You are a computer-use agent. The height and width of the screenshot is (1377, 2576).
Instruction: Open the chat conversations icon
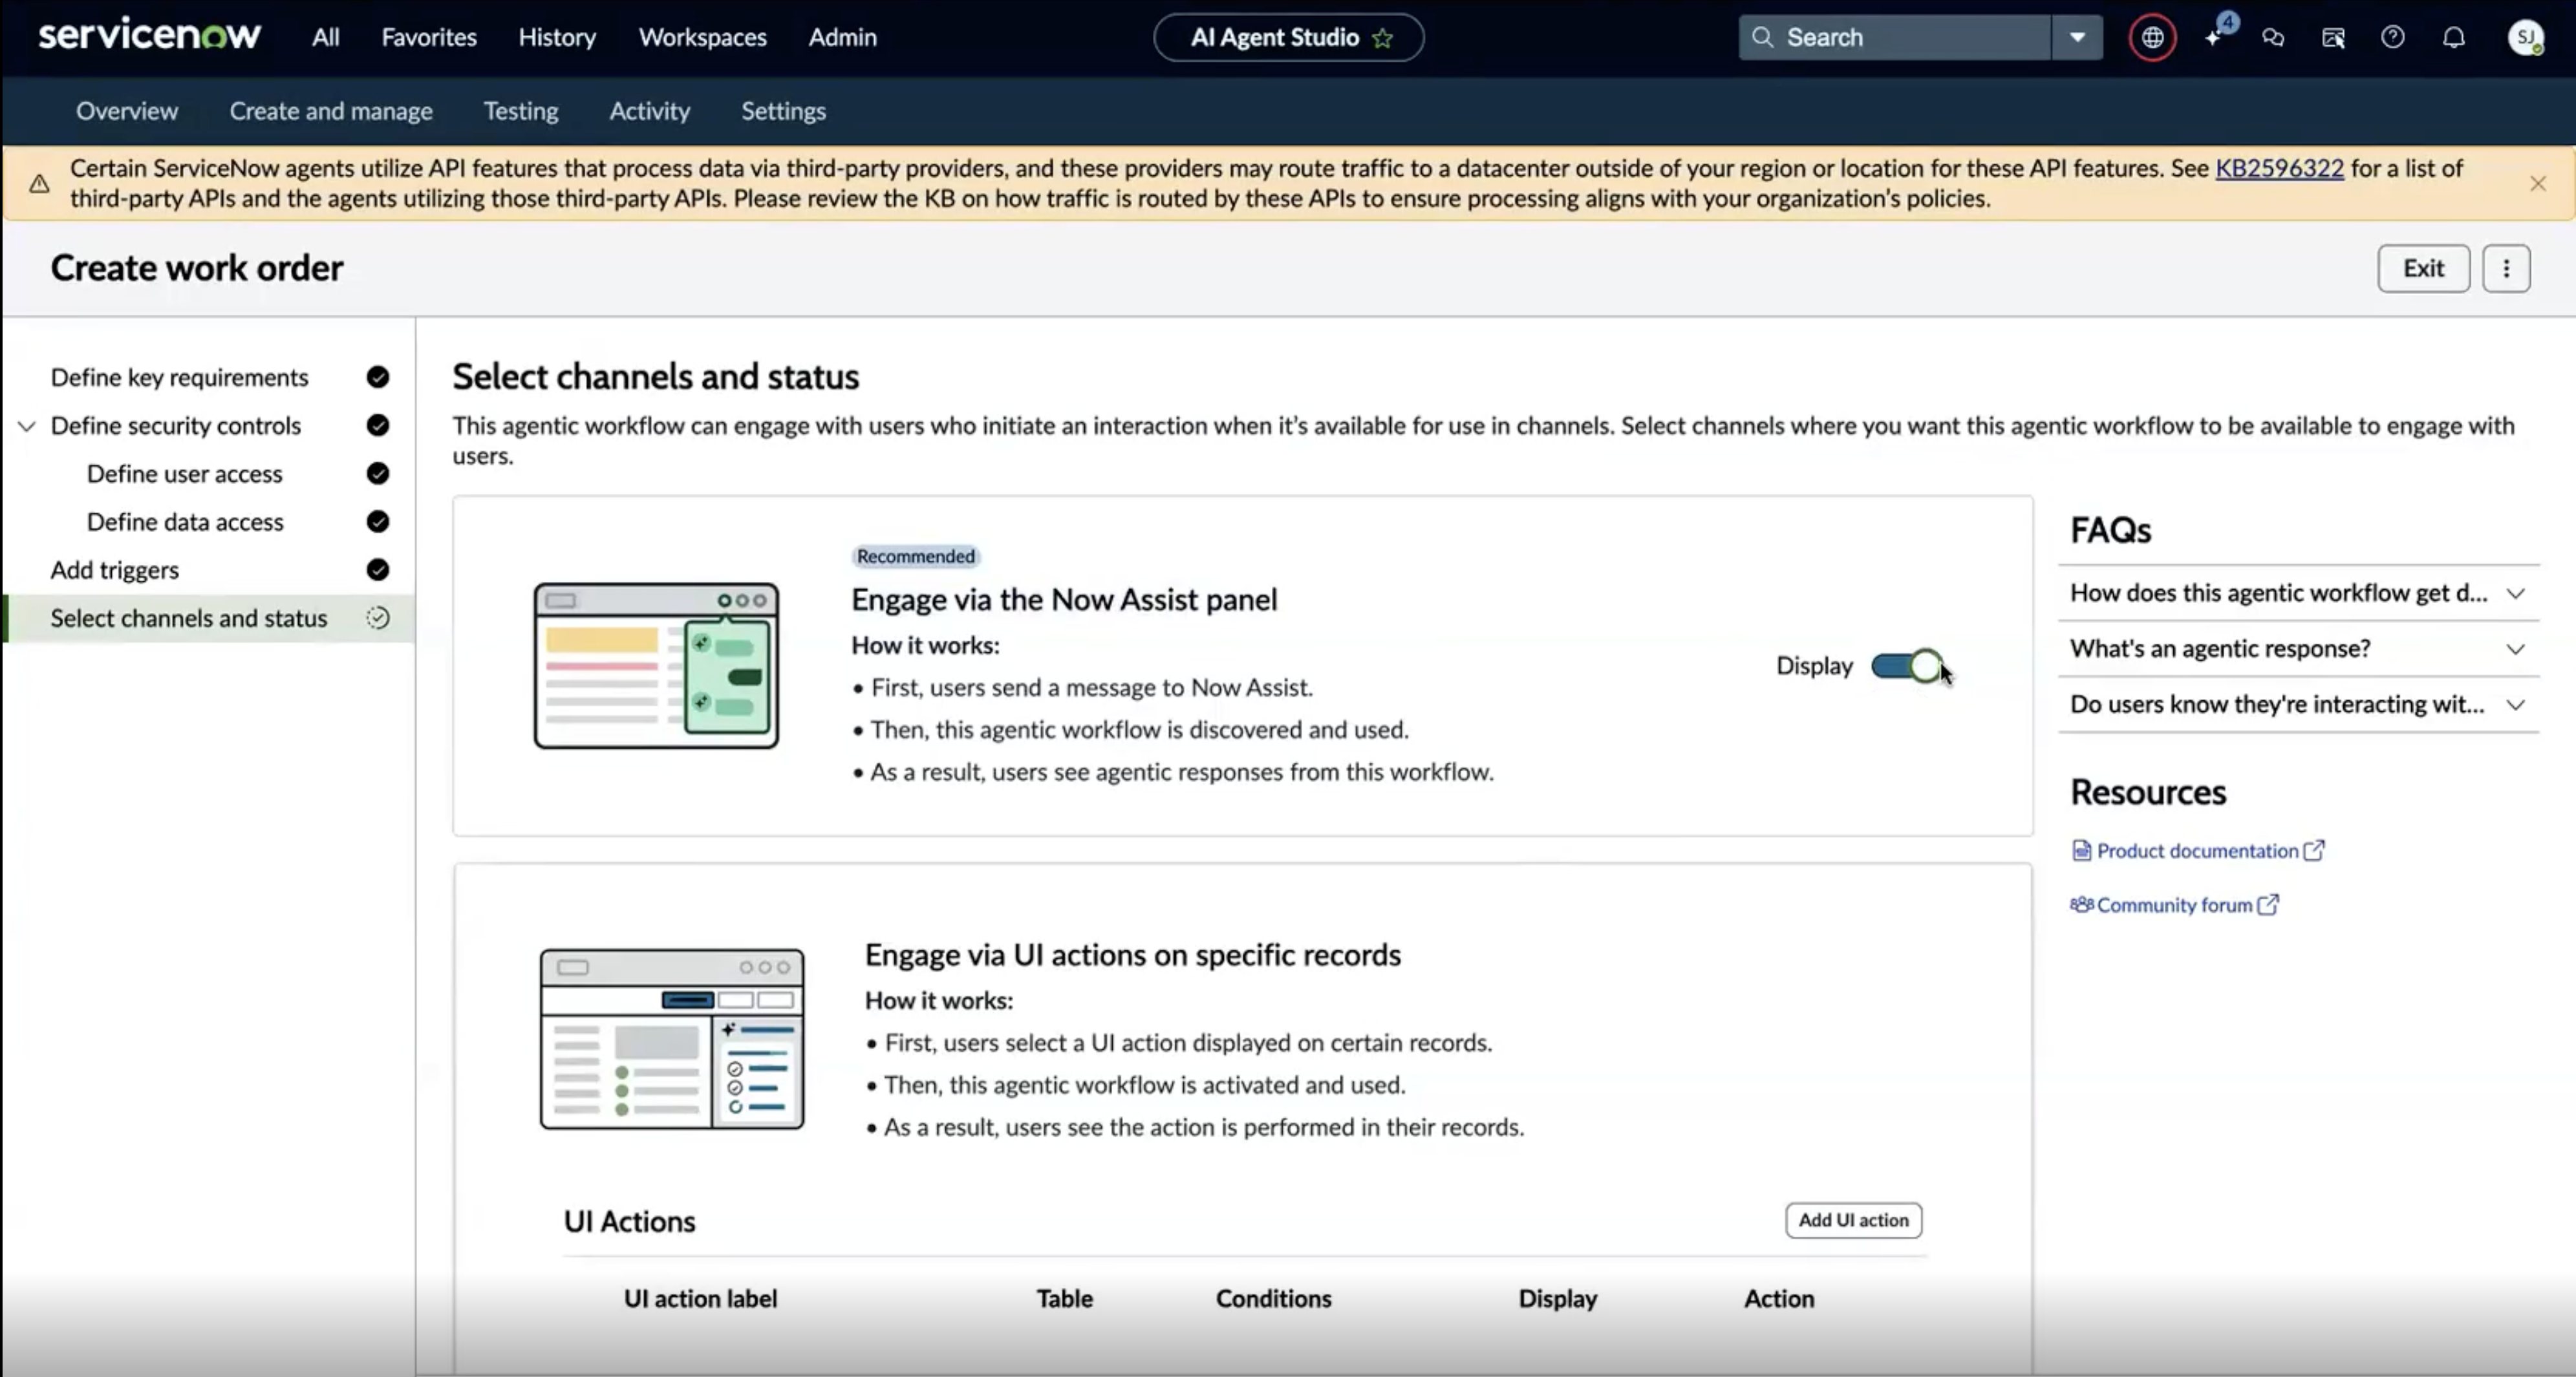[x=2273, y=37]
